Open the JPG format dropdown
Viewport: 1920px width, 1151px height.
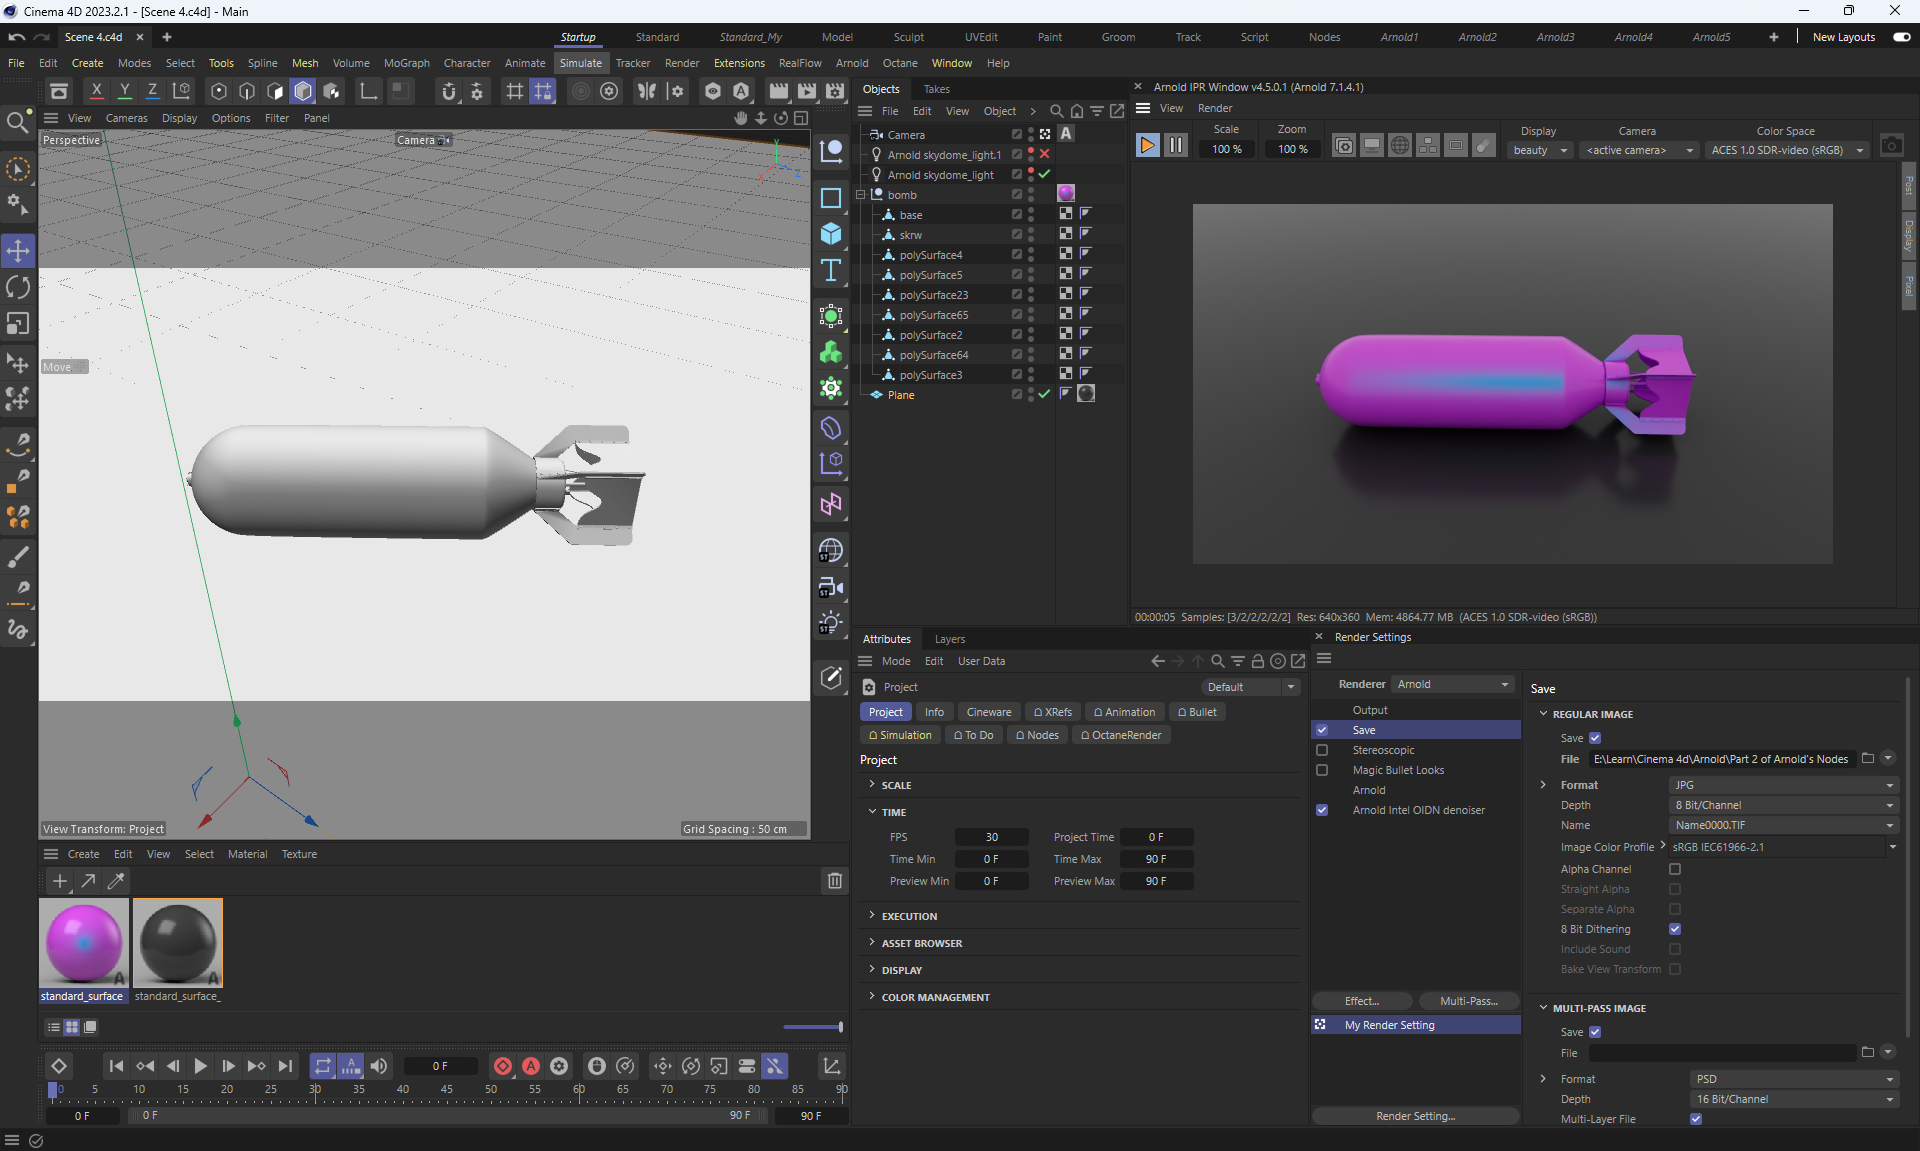click(x=1783, y=785)
